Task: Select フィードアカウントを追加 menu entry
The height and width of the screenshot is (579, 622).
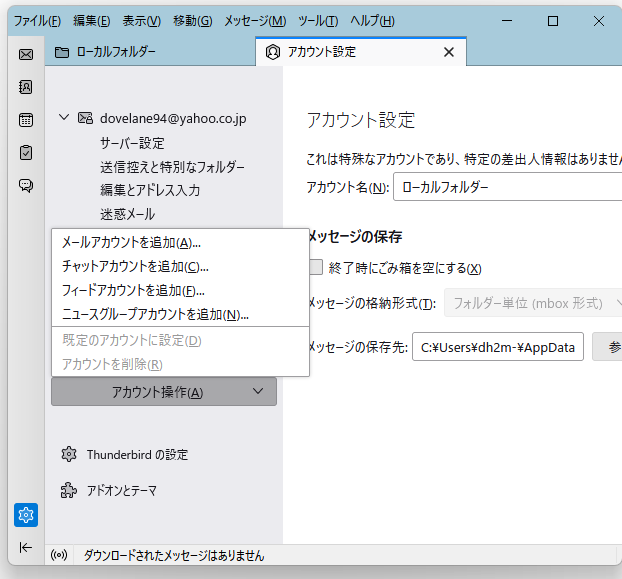Action: pyautogui.click(x=180, y=291)
